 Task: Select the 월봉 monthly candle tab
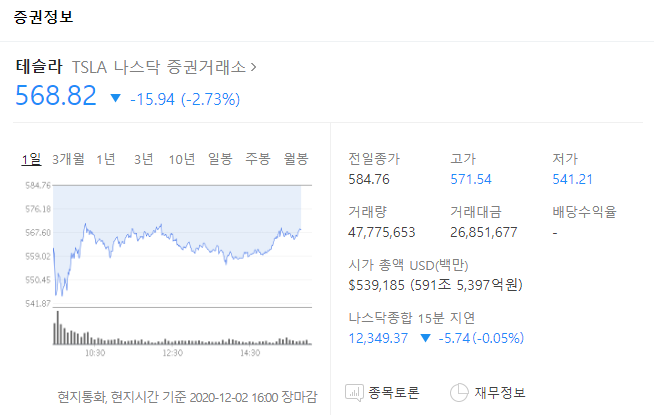296,159
